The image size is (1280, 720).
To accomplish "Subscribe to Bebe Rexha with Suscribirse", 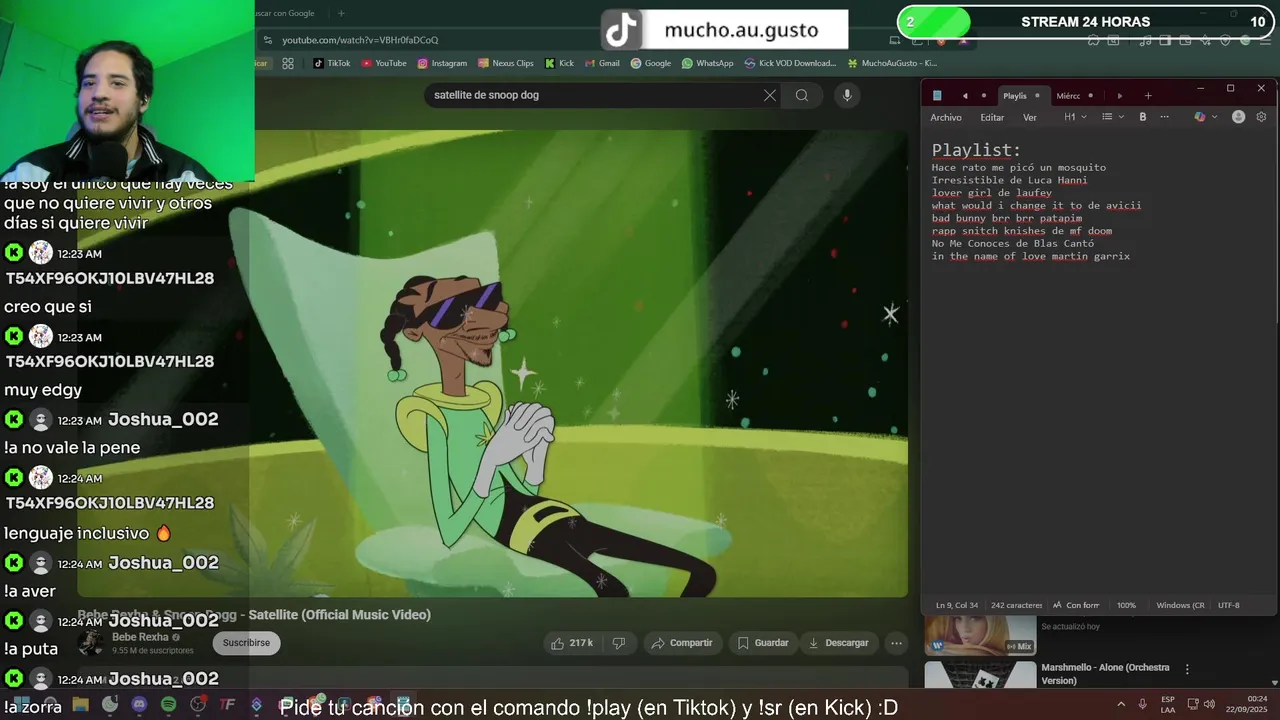I will click(246, 643).
